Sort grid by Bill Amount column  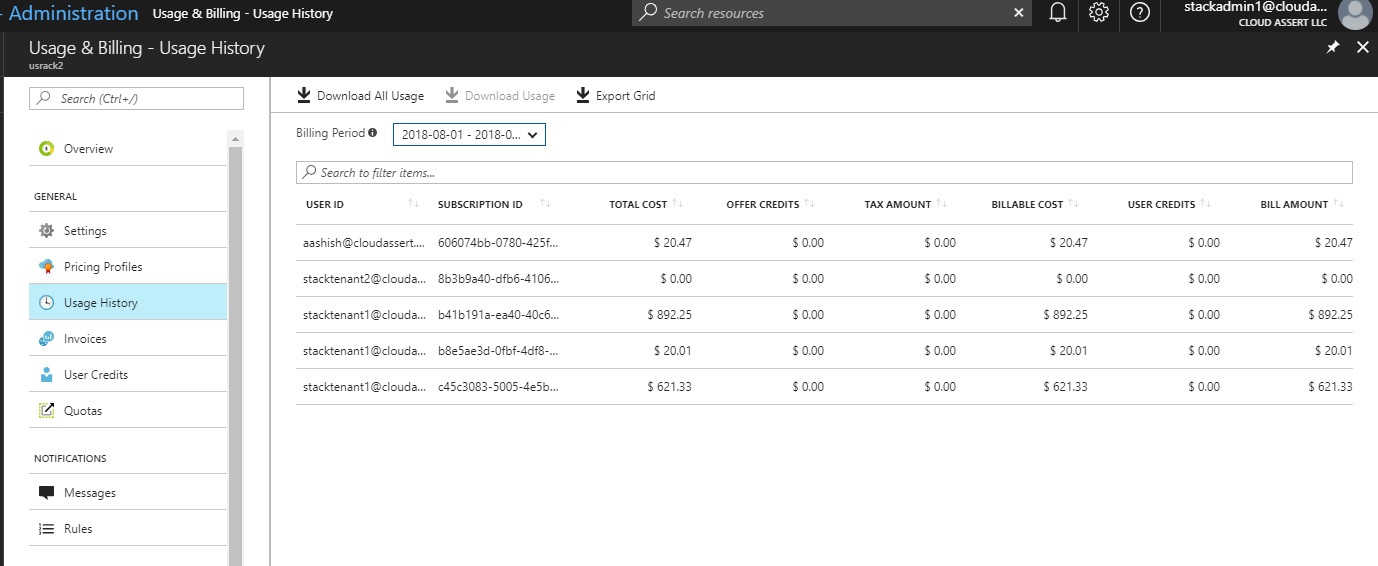pos(1294,204)
